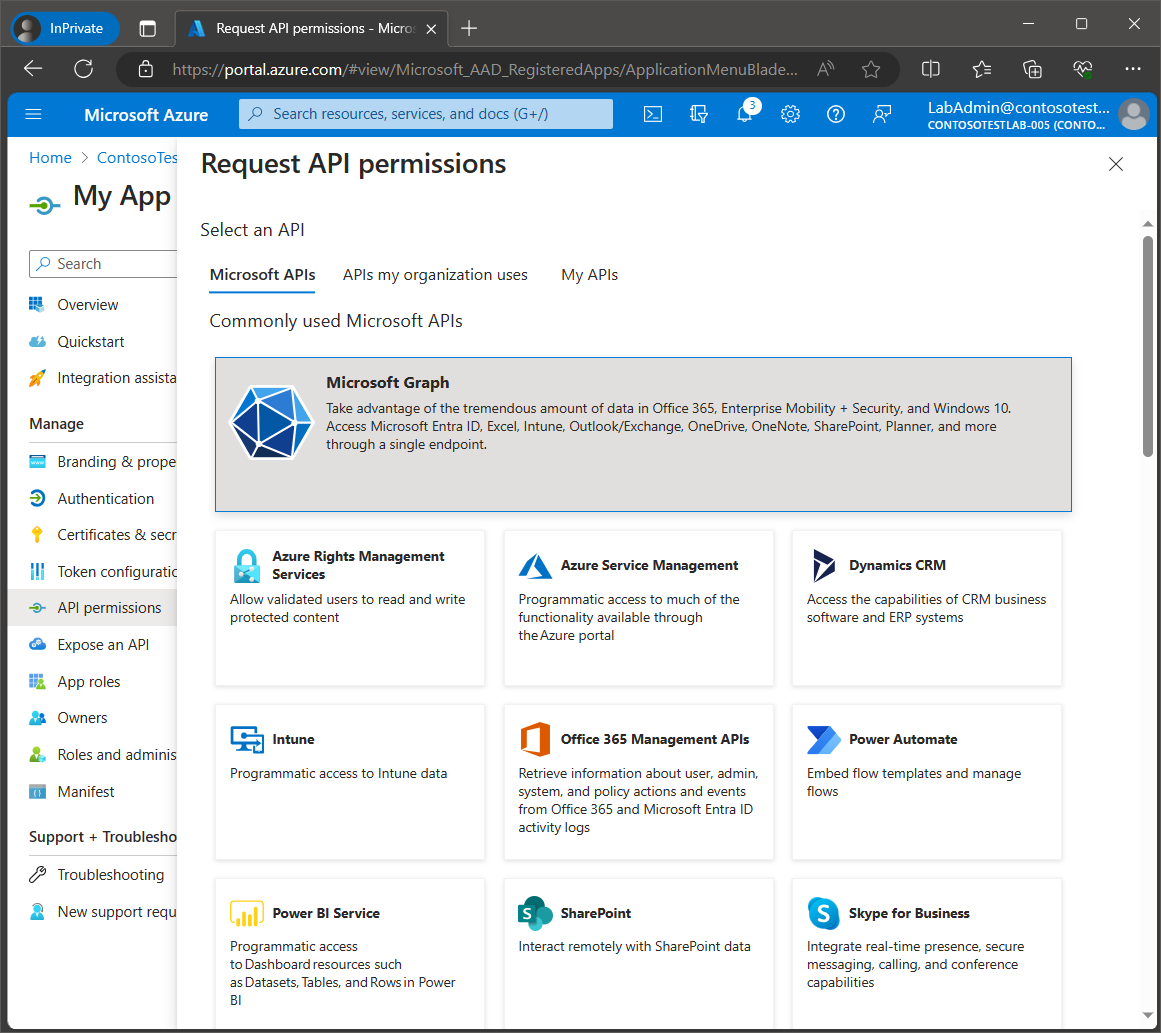Select the Microsoft Graph API card
Screen dimensions: 1161x1033
[x=643, y=435]
